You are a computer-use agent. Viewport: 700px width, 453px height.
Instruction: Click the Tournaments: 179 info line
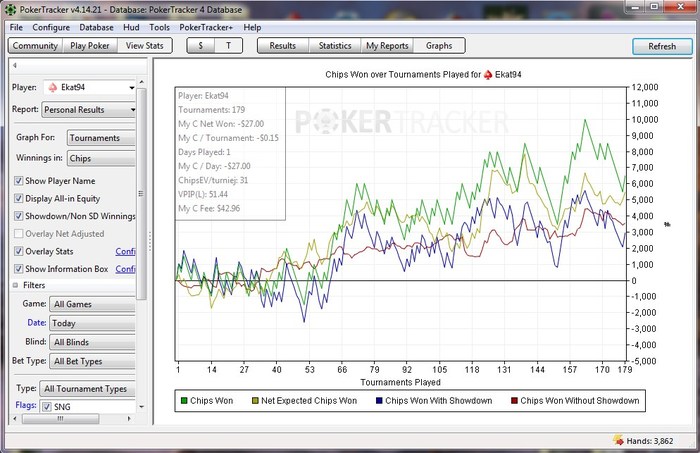[212, 110]
